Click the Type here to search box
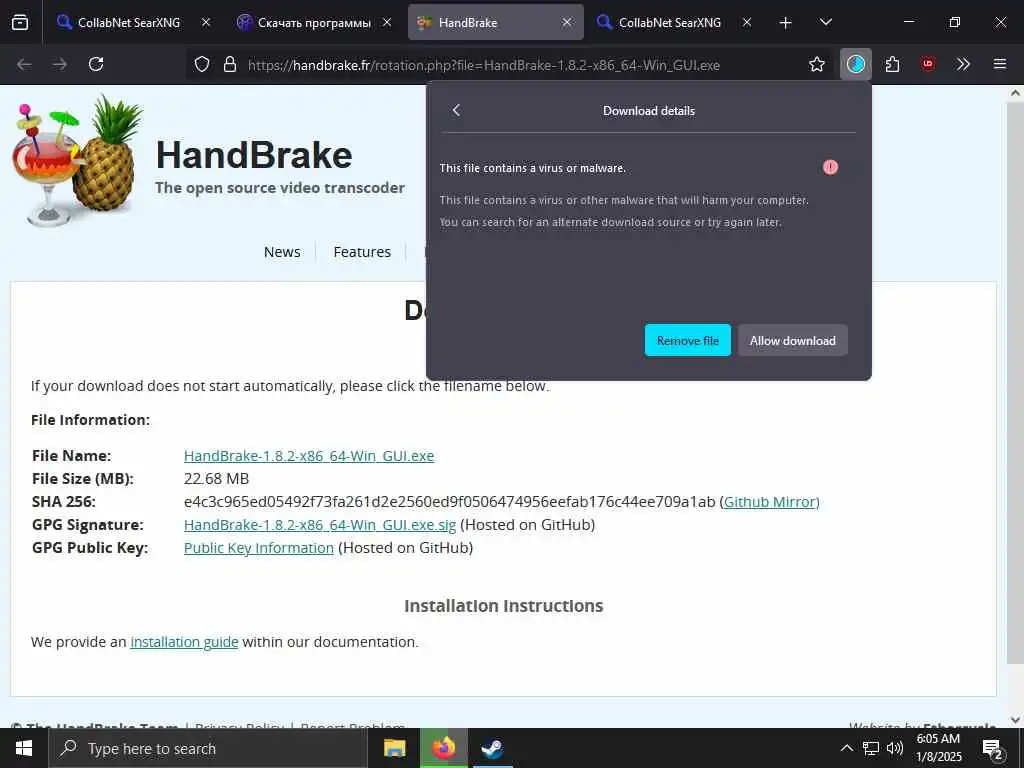This screenshot has width=1024, height=768. [x=208, y=748]
